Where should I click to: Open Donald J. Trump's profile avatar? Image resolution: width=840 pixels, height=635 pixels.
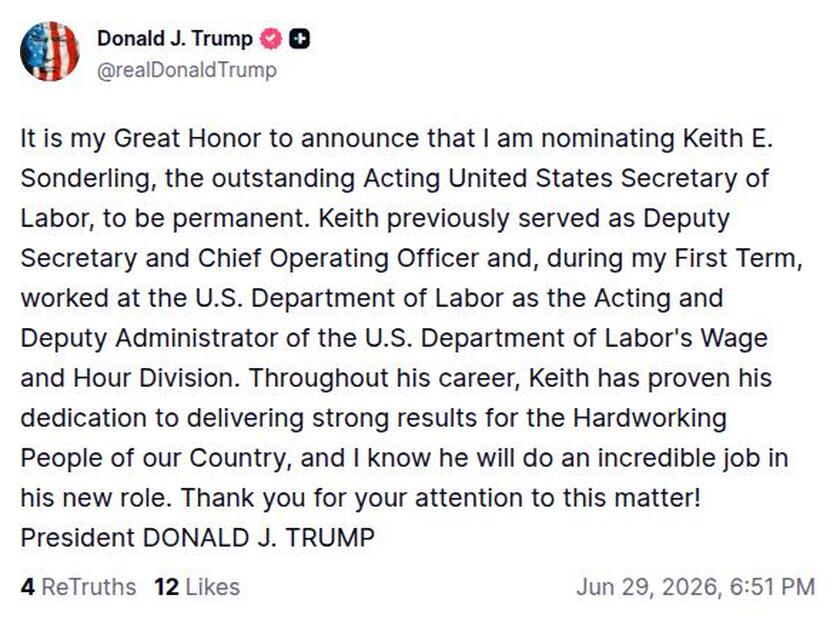(x=50, y=51)
